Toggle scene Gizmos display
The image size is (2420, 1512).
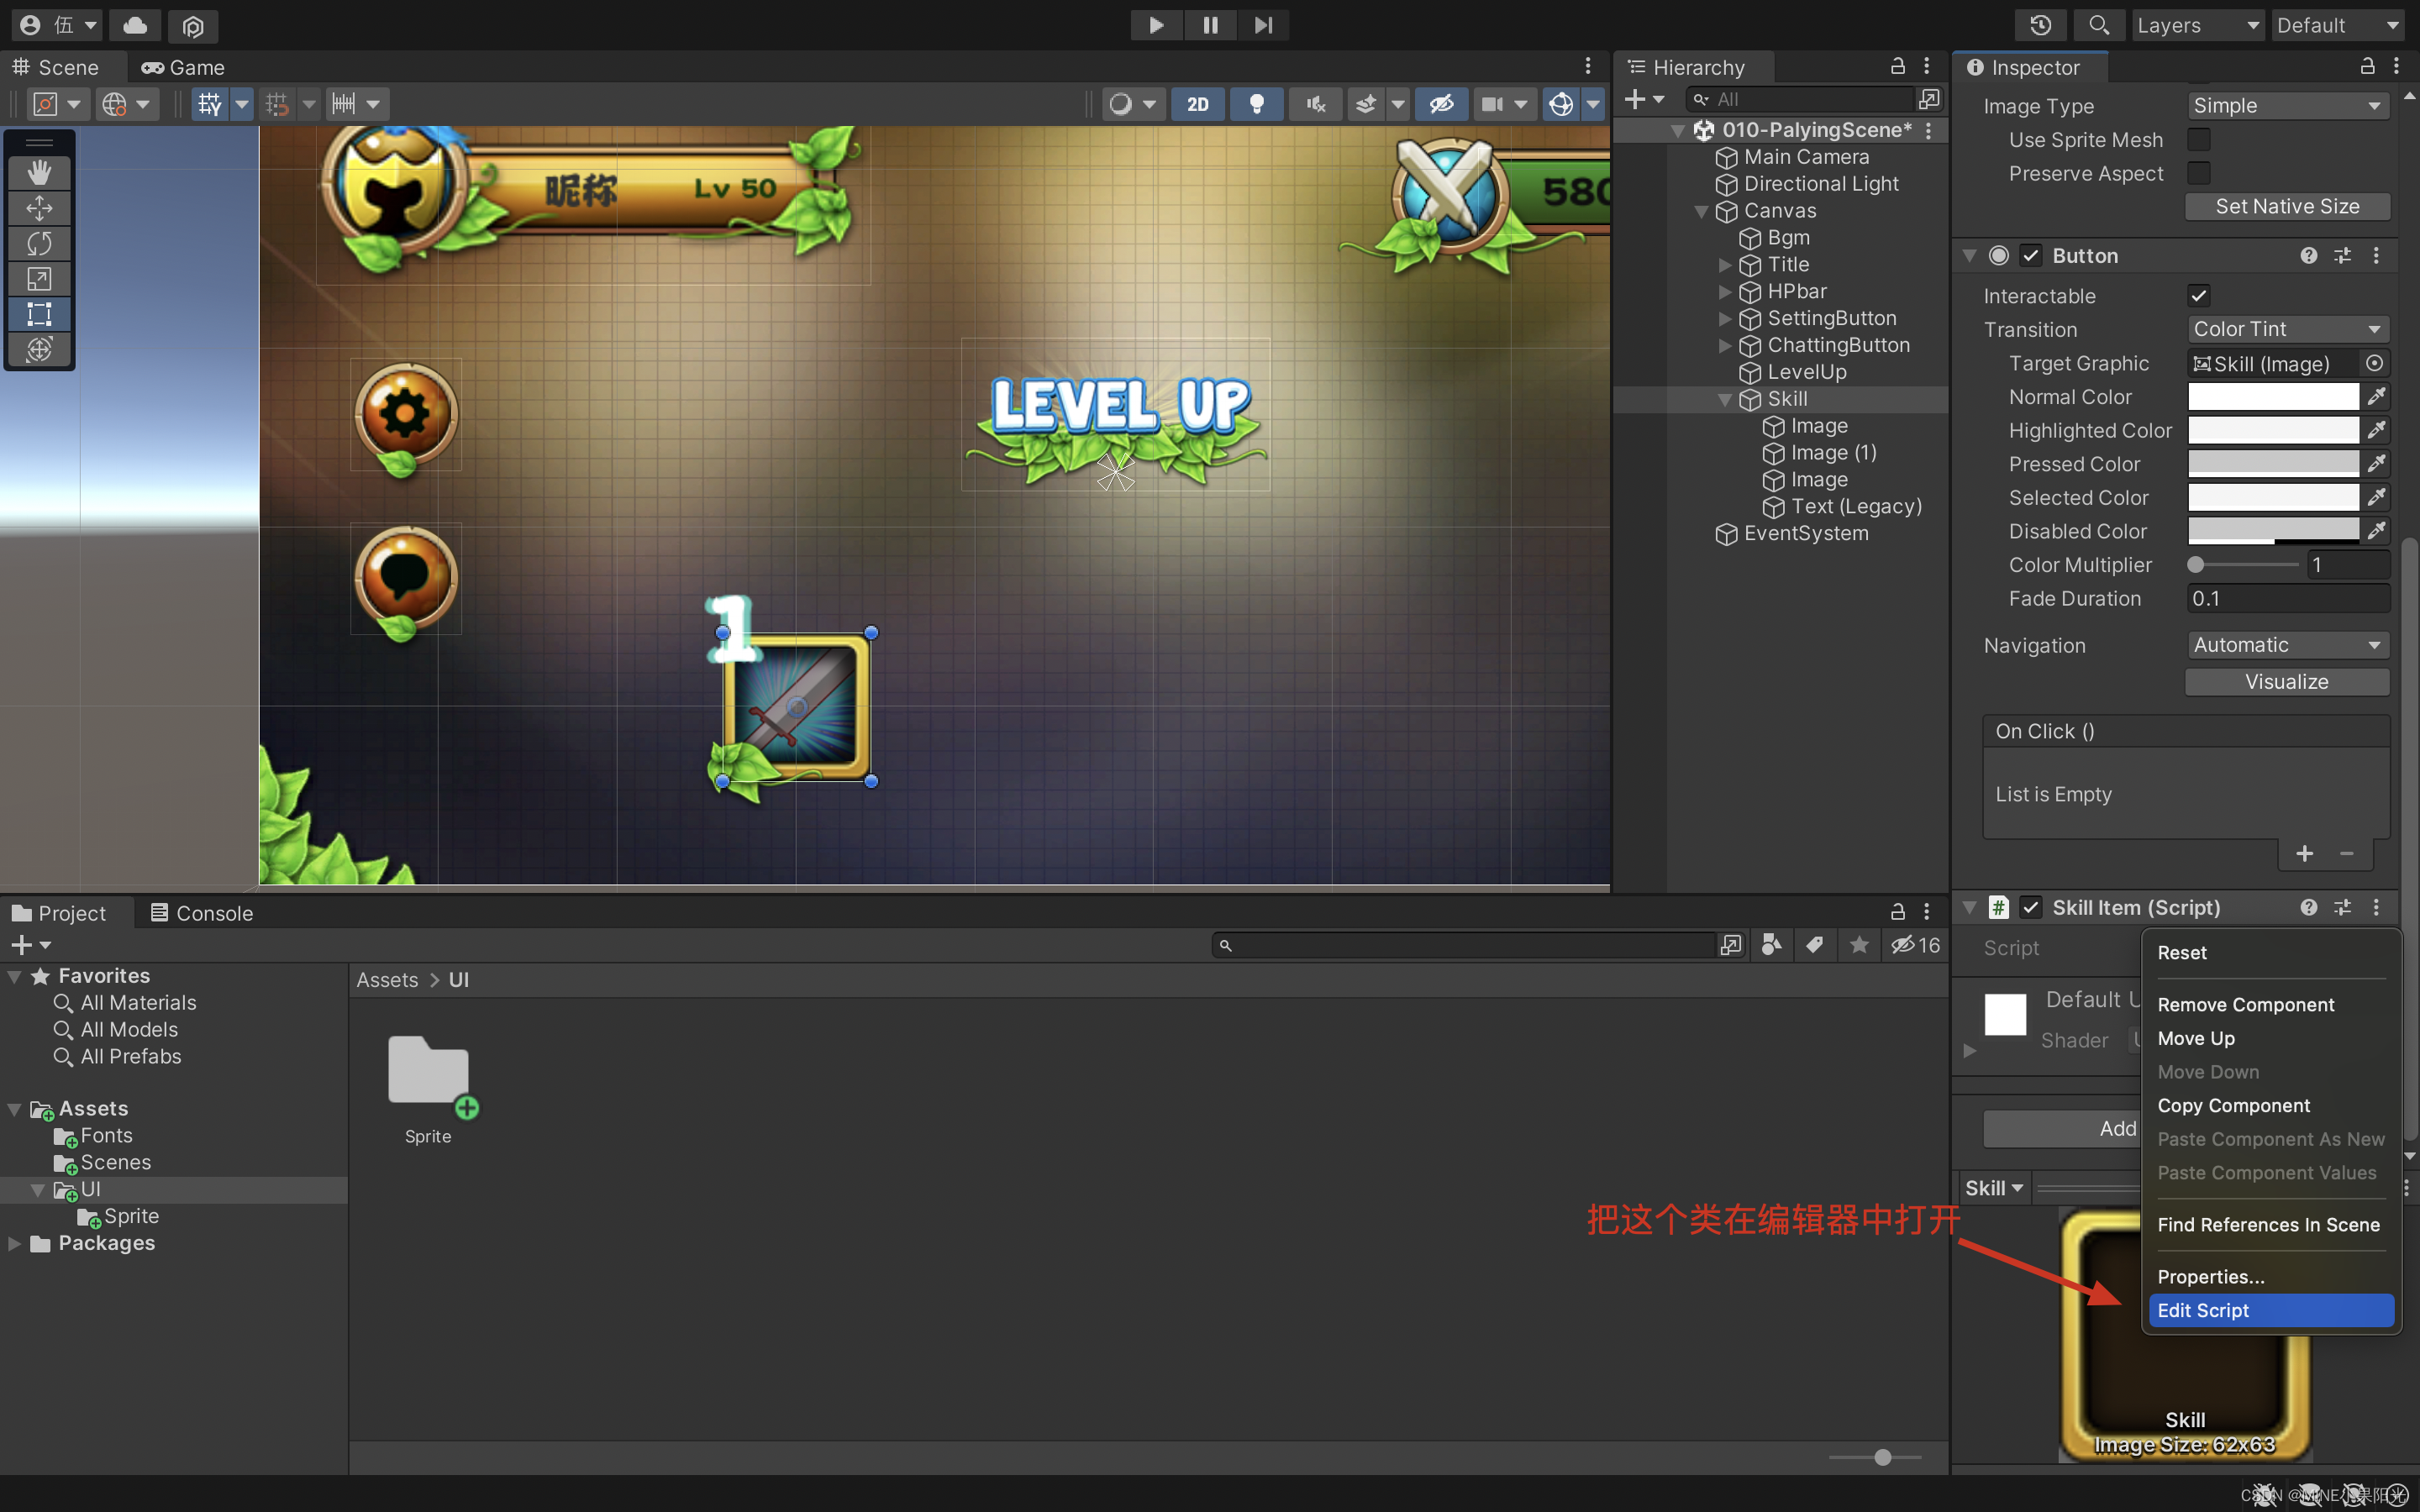click(1561, 104)
